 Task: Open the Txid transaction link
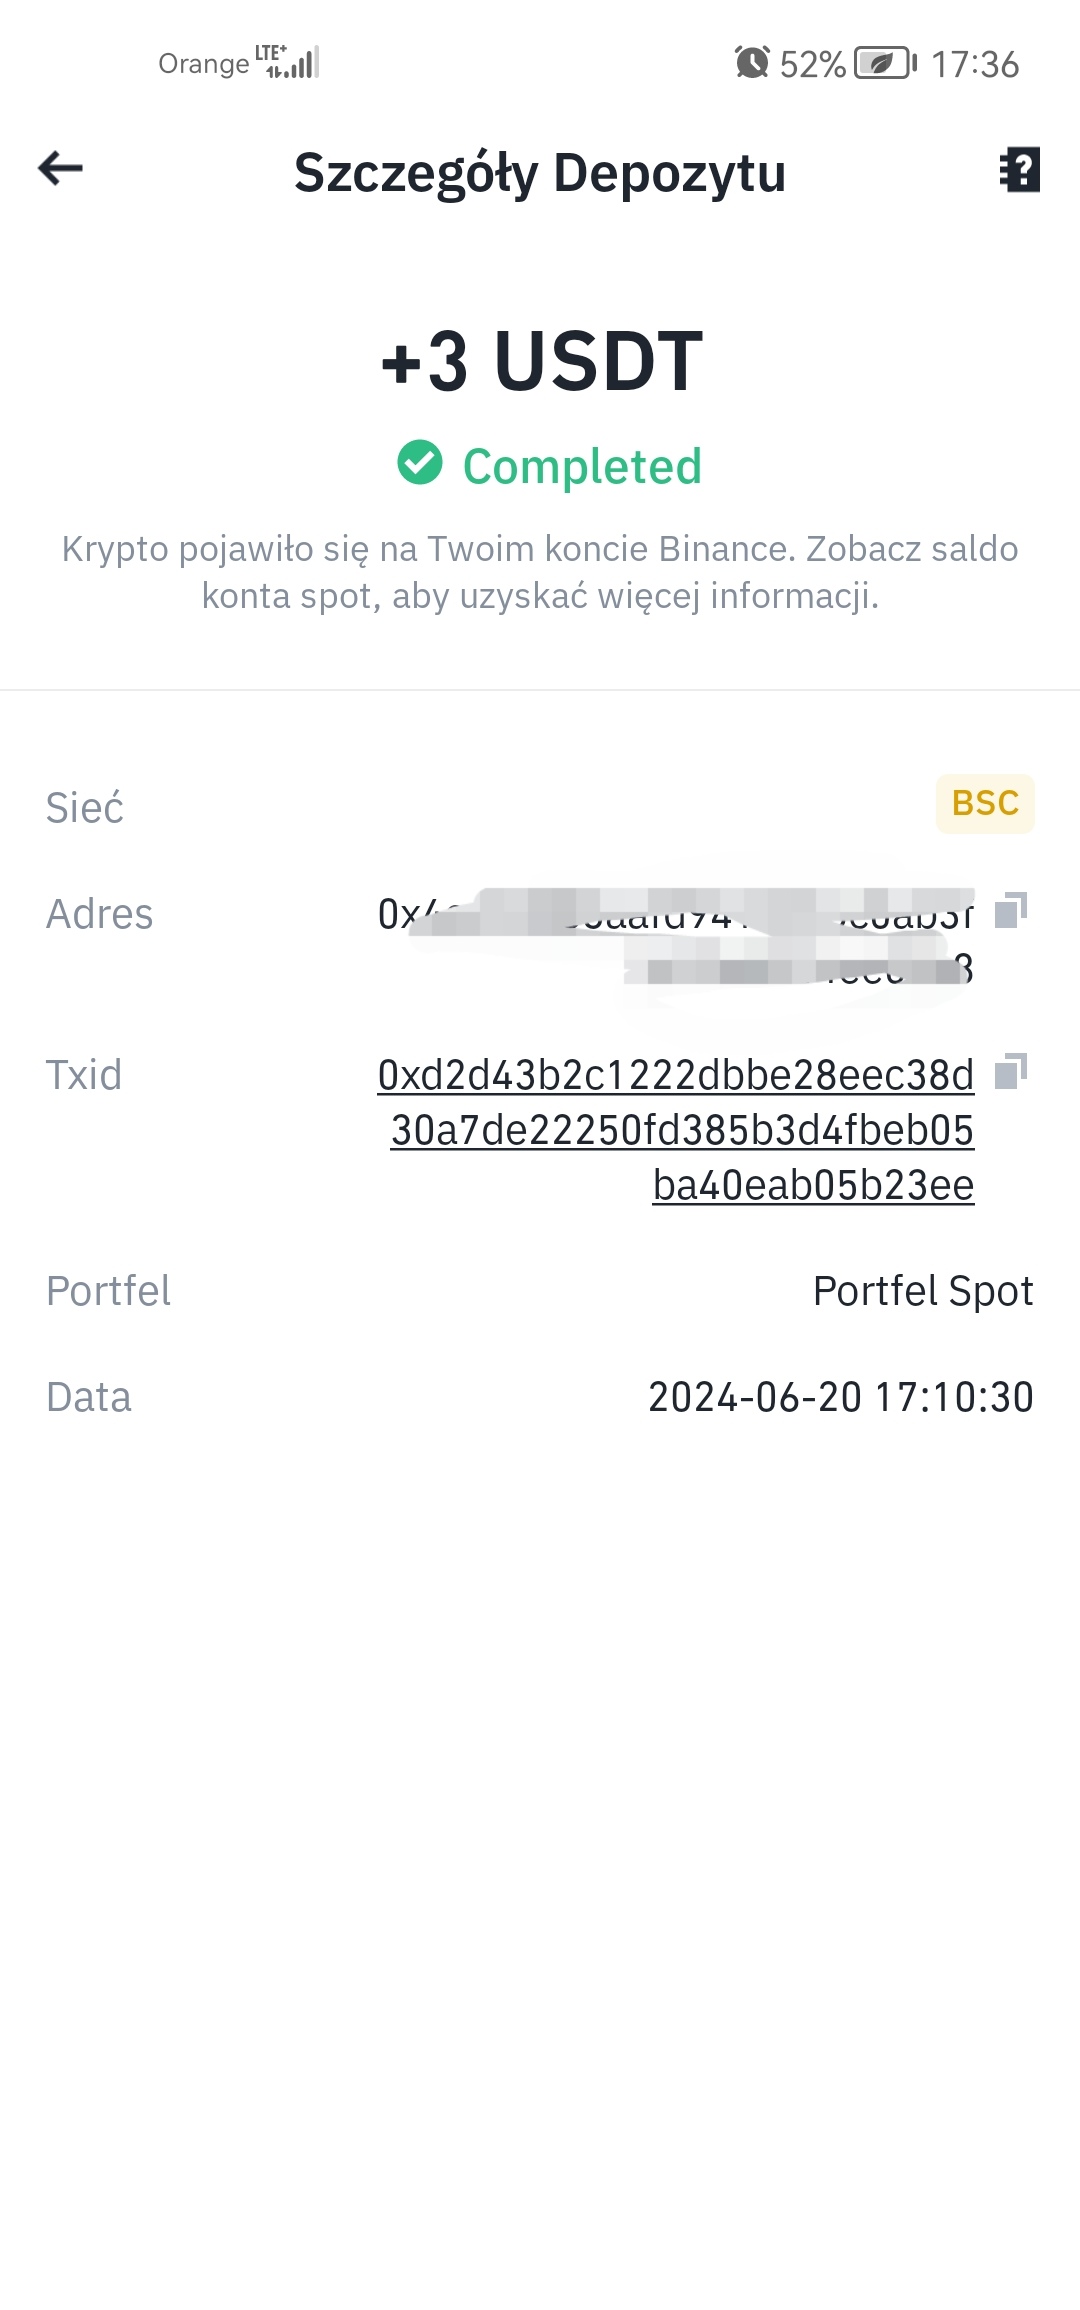click(676, 1130)
